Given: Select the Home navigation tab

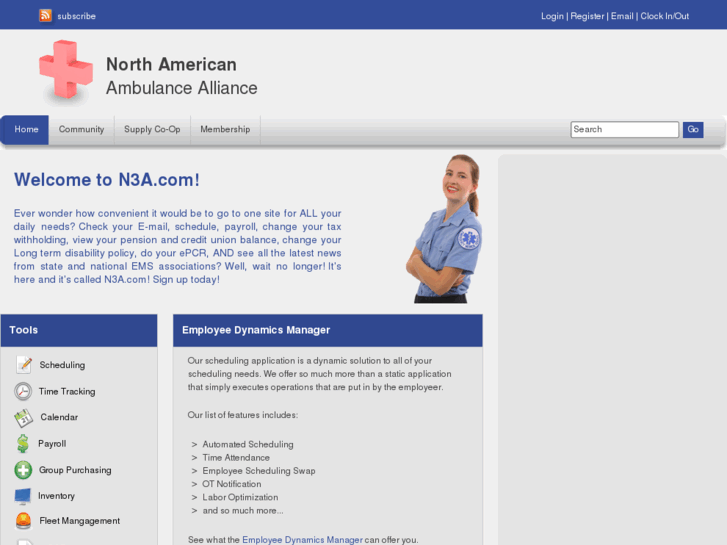Looking at the screenshot, I should [x=26, y=129].
